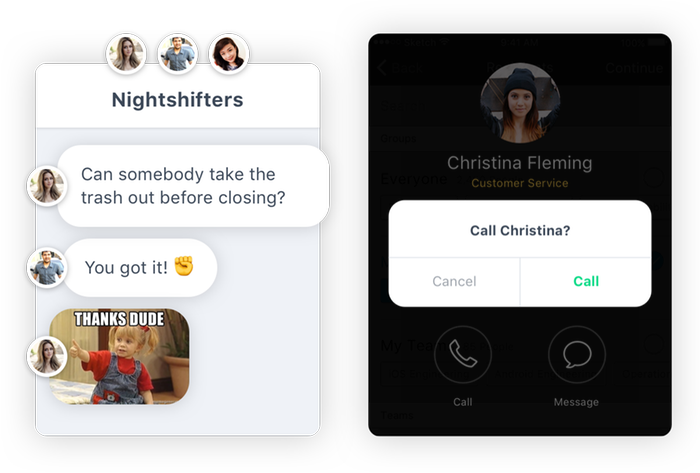Tap the back chevron in dimmed header
Viewport: 700px width, 473px height.
(382, 68)
